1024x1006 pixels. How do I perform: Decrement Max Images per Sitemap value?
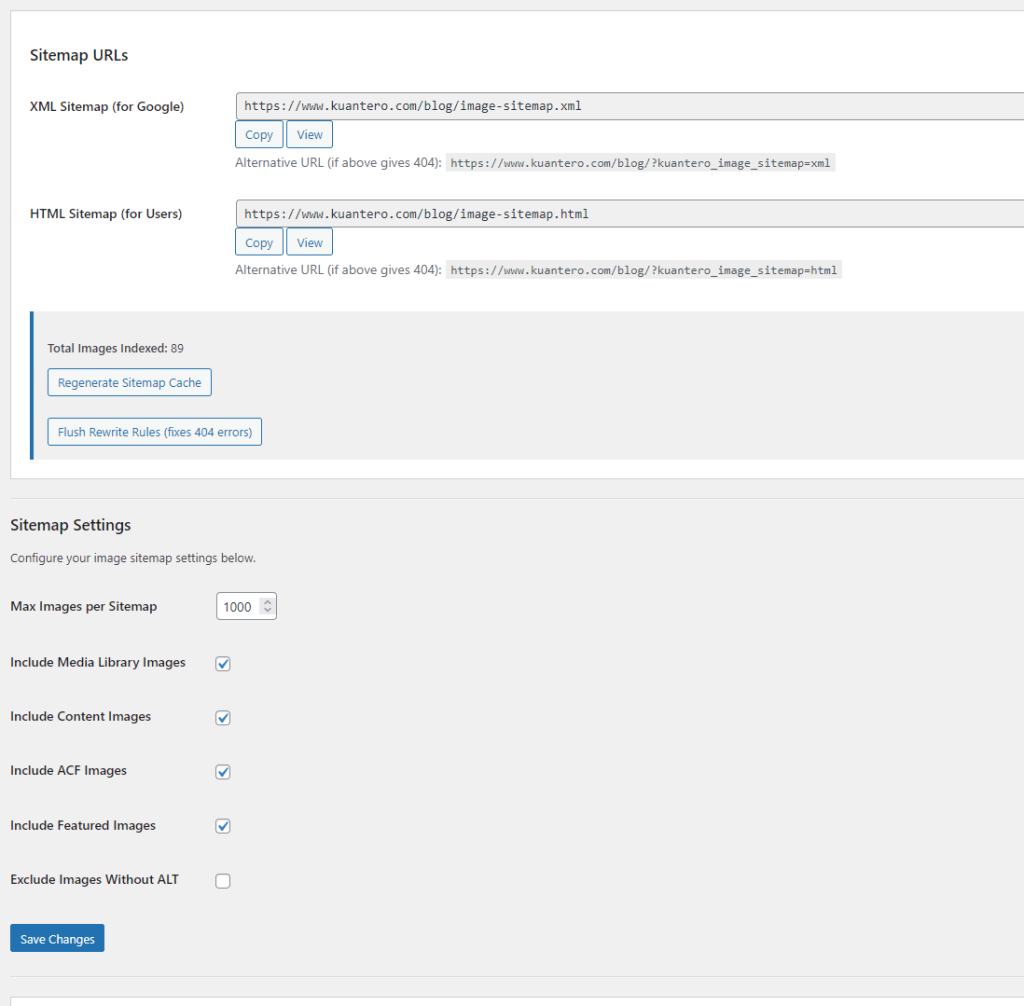click(x=268, y=610)
